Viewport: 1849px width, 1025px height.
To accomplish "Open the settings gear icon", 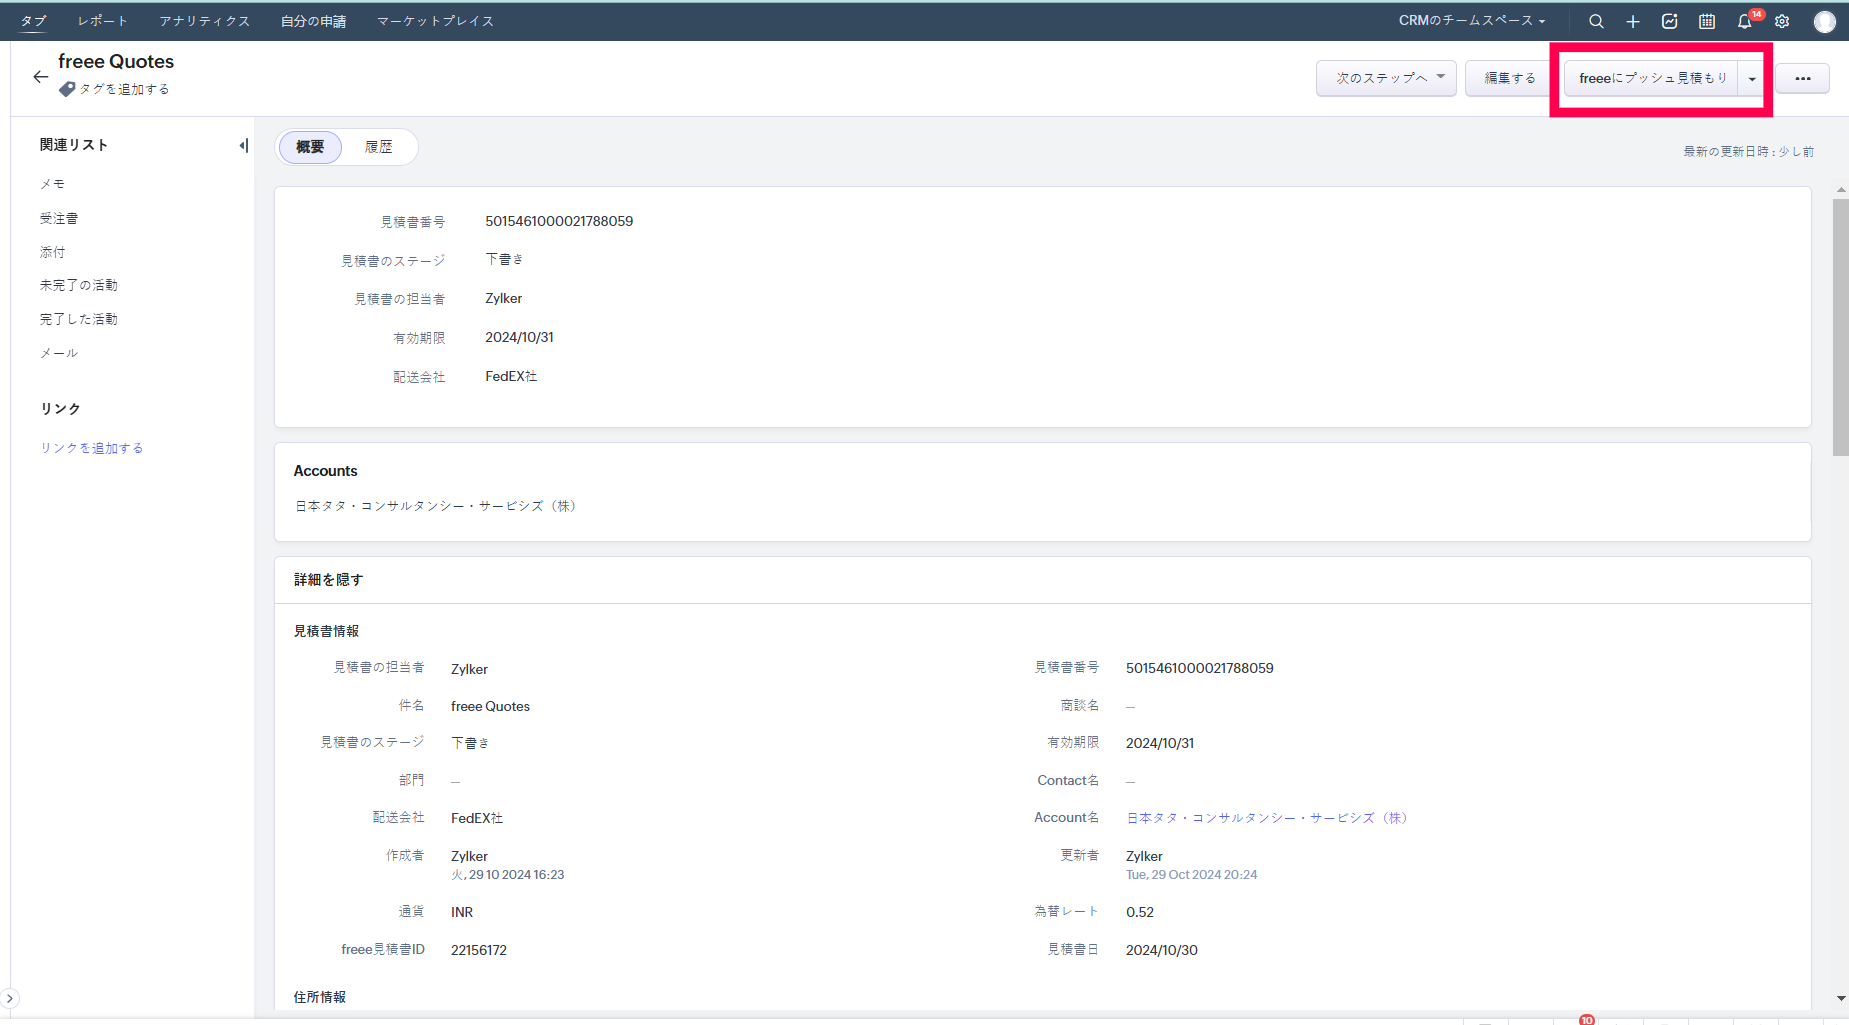I will coord(1782,21).
